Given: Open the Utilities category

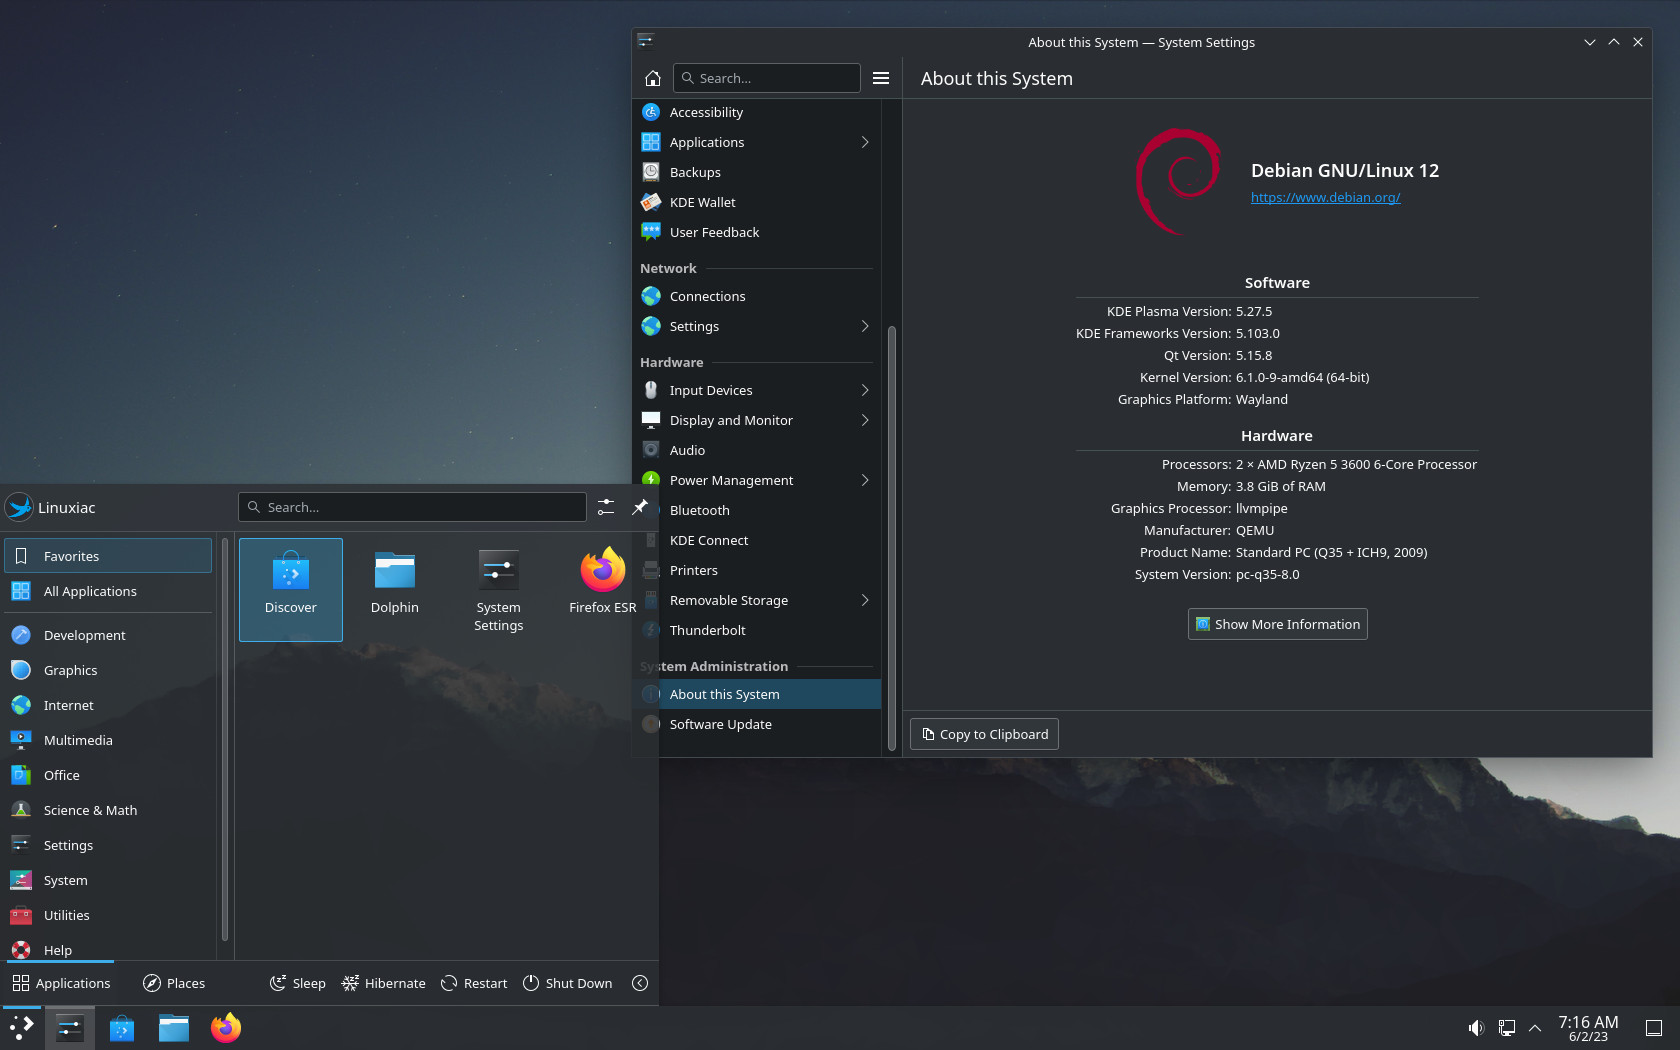Looking at the screenshot, I should click(x=108, y=915).
